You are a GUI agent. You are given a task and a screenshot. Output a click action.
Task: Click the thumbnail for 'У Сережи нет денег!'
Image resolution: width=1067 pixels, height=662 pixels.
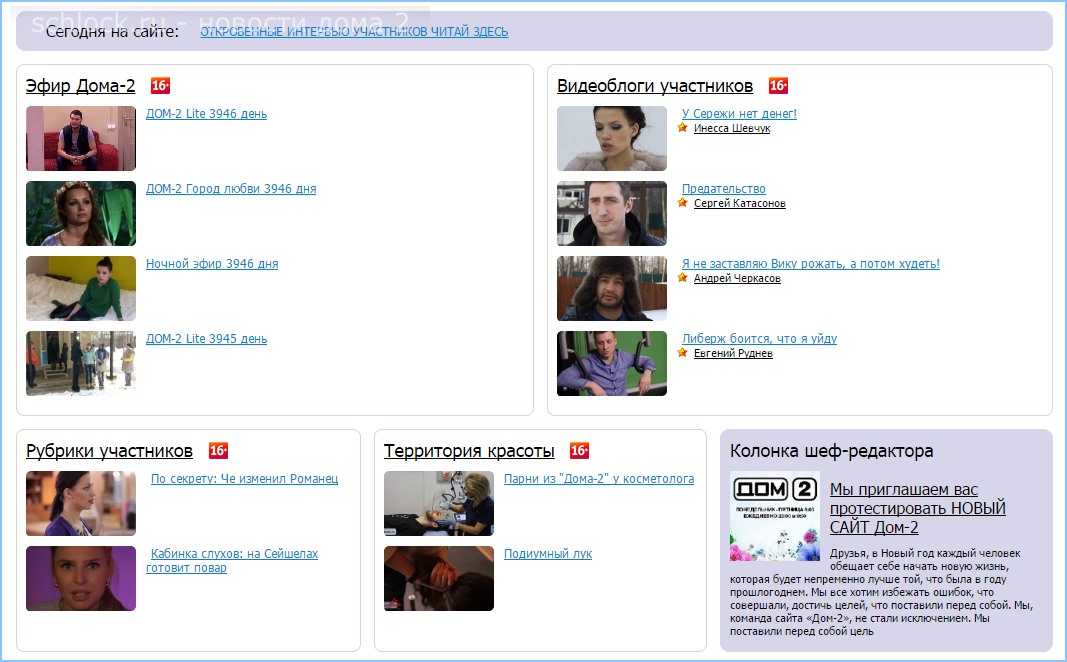pyautogui.click(x=612, y=138)
